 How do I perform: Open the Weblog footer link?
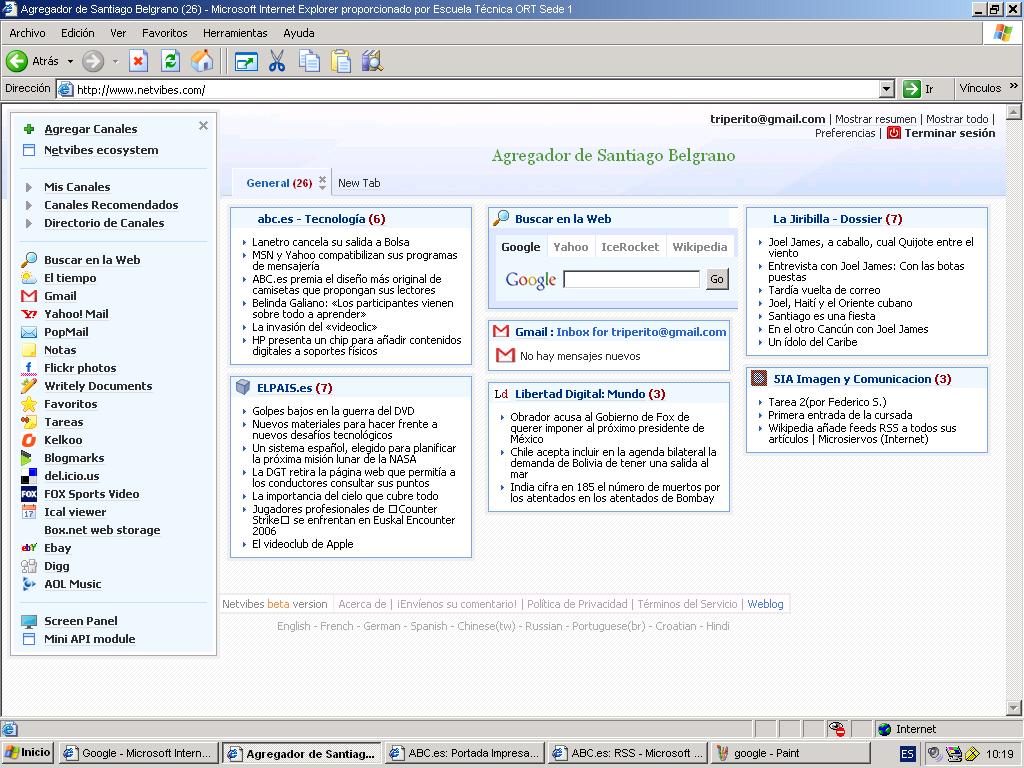[x=765, y=604]
